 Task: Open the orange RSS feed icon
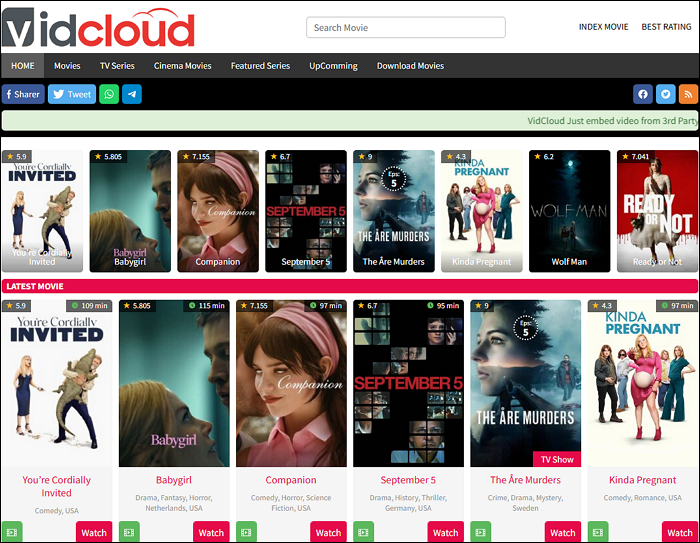pos(688,94)
